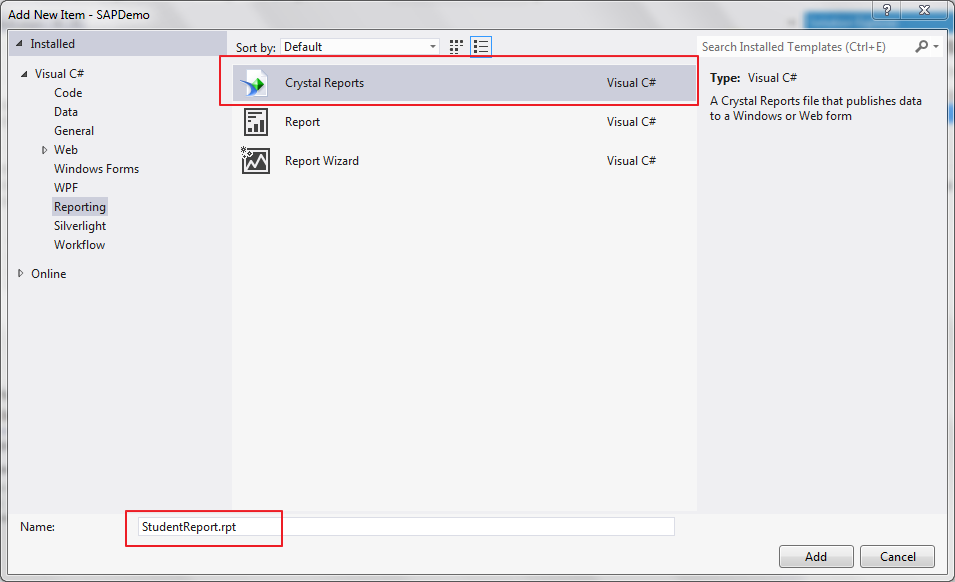
Task: Choose the Silverlight category
Action: [x=80, y=226]
